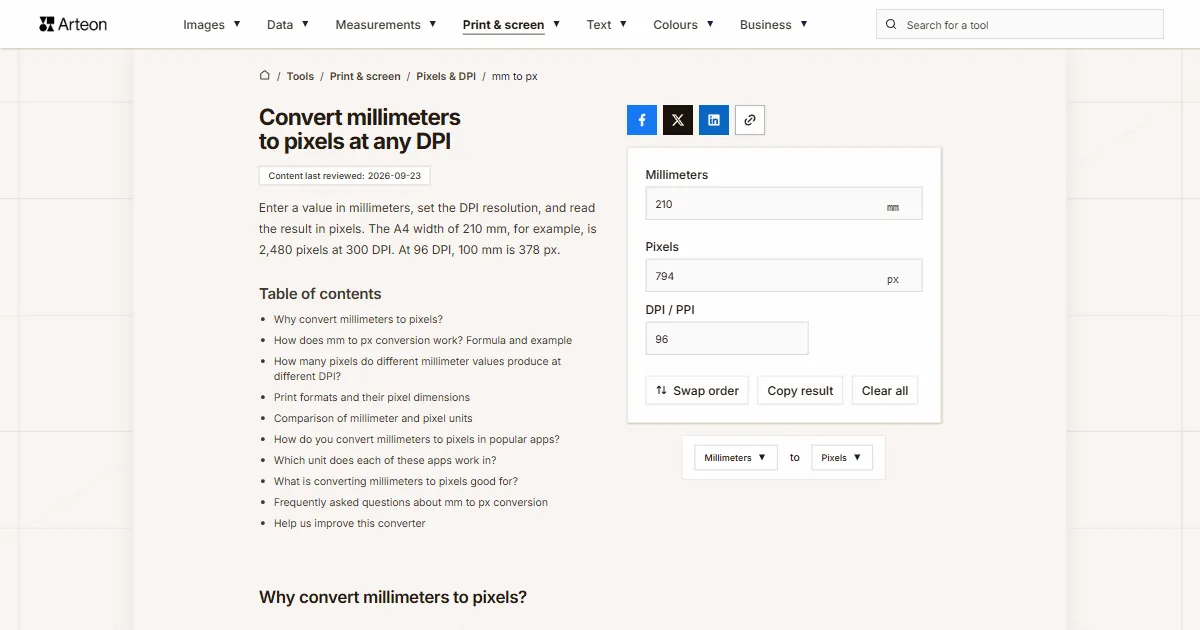The height and width of the screenshot is (630, 1200).
Task: Jump to Why convert millimeters to pixels?
Action: (x=358, y=320)
